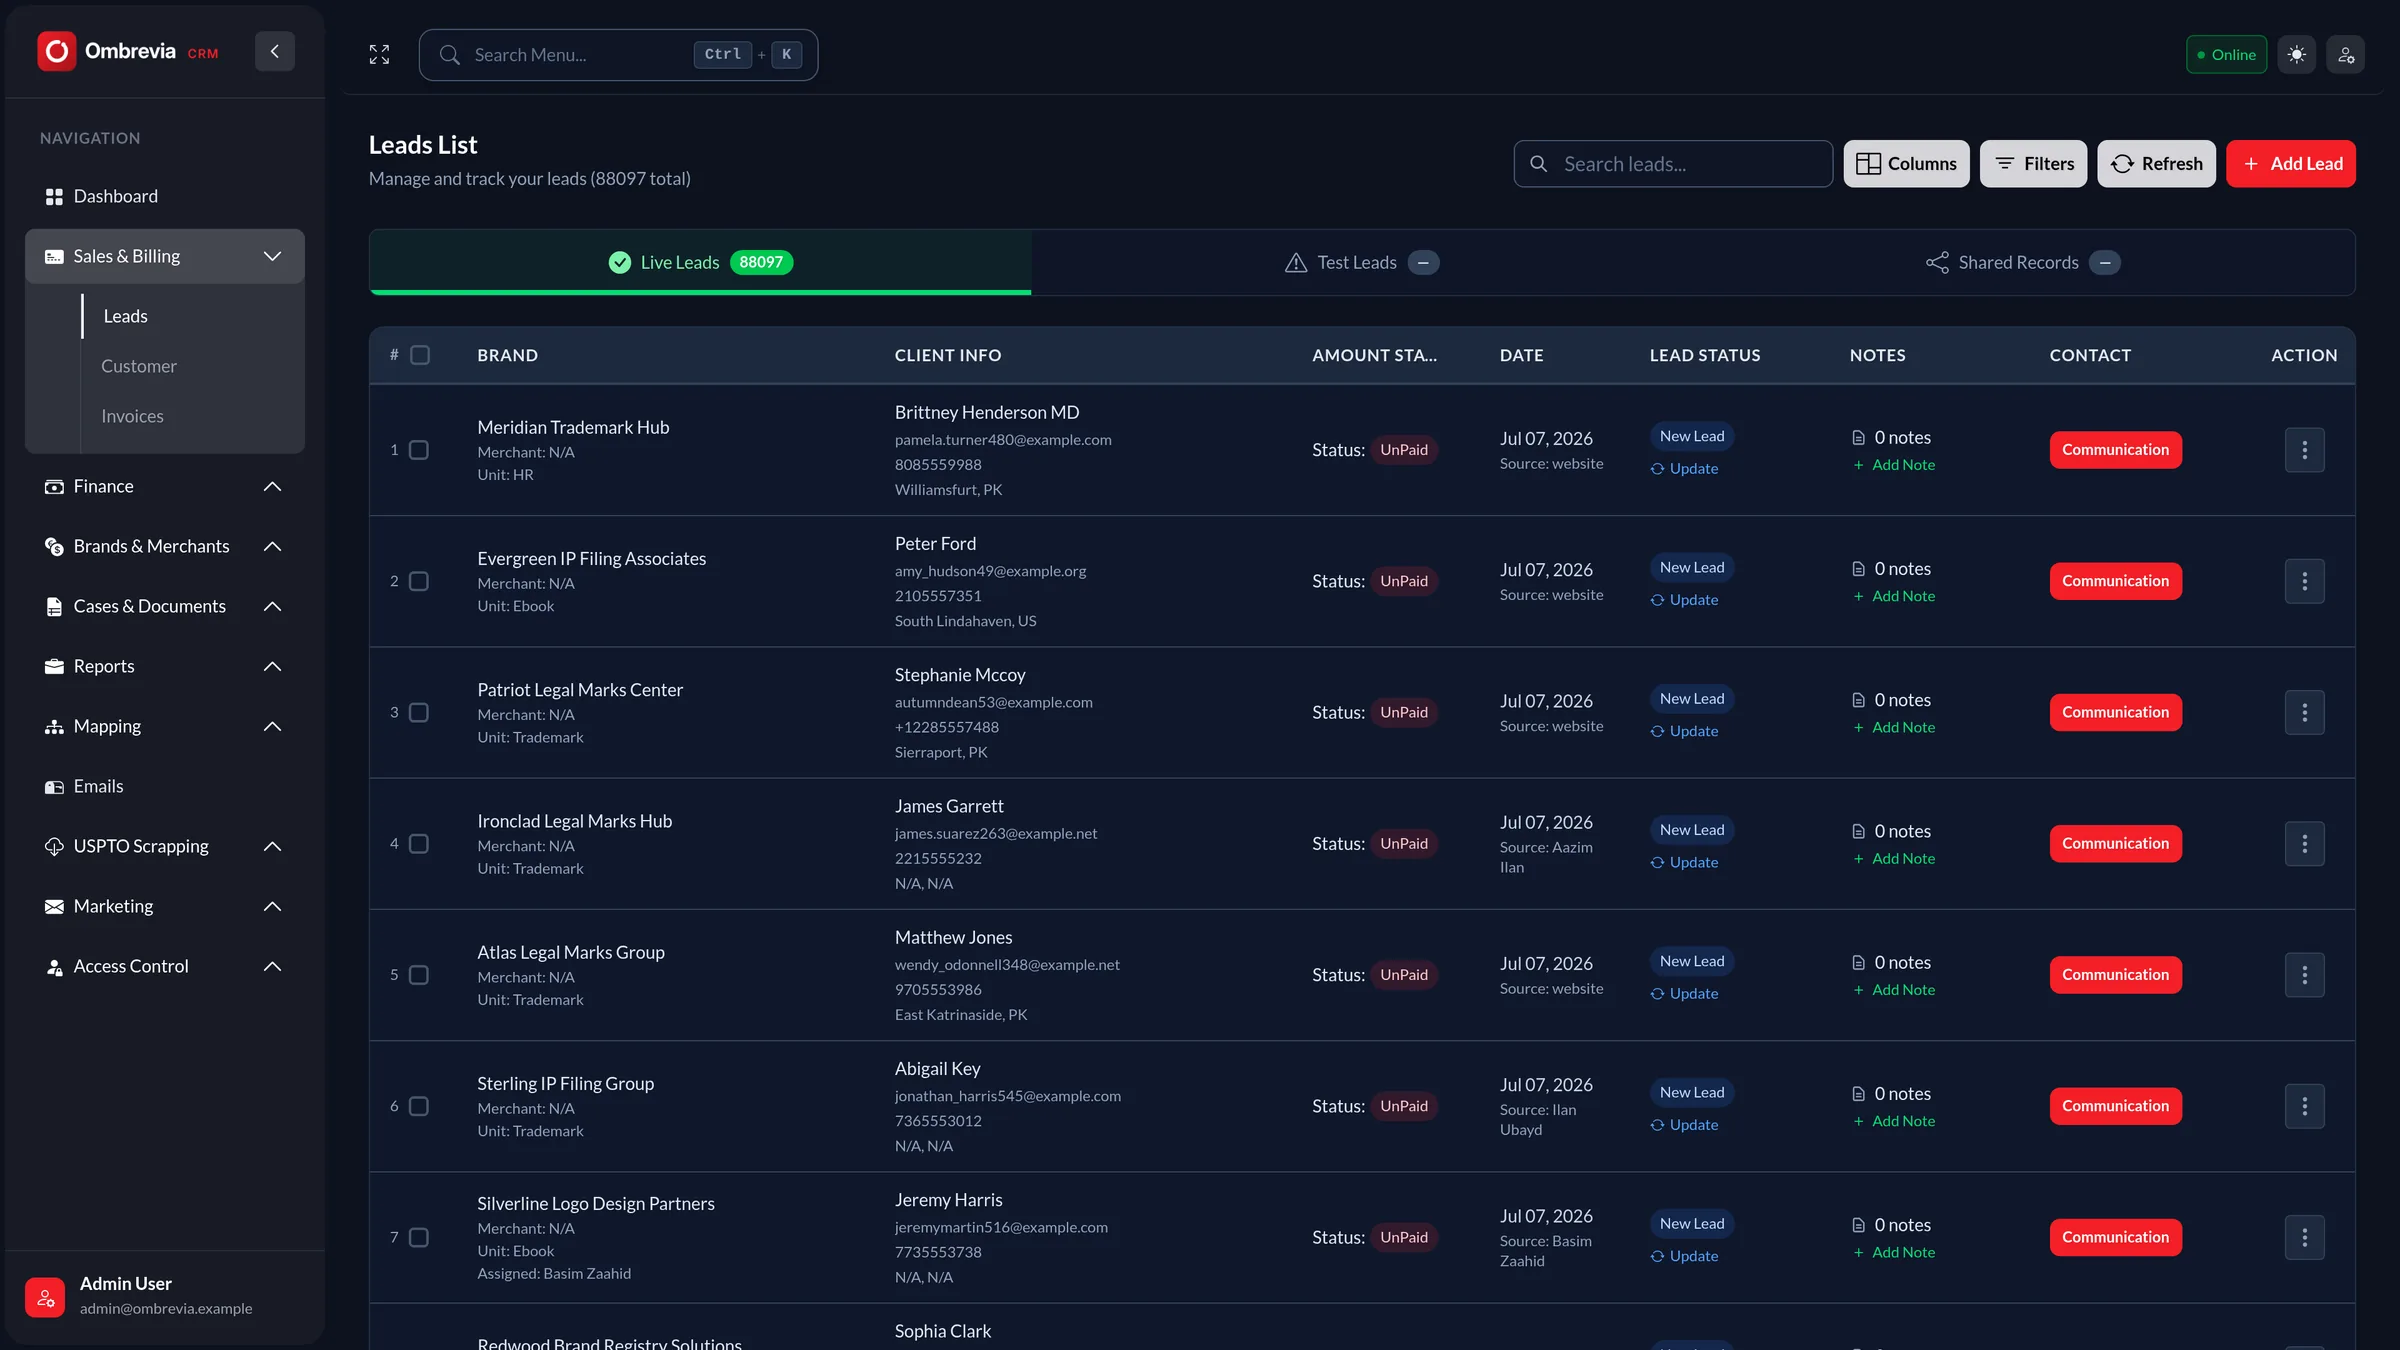
Task: Open the Dashboard navigation item
Action: coord(165,196)
